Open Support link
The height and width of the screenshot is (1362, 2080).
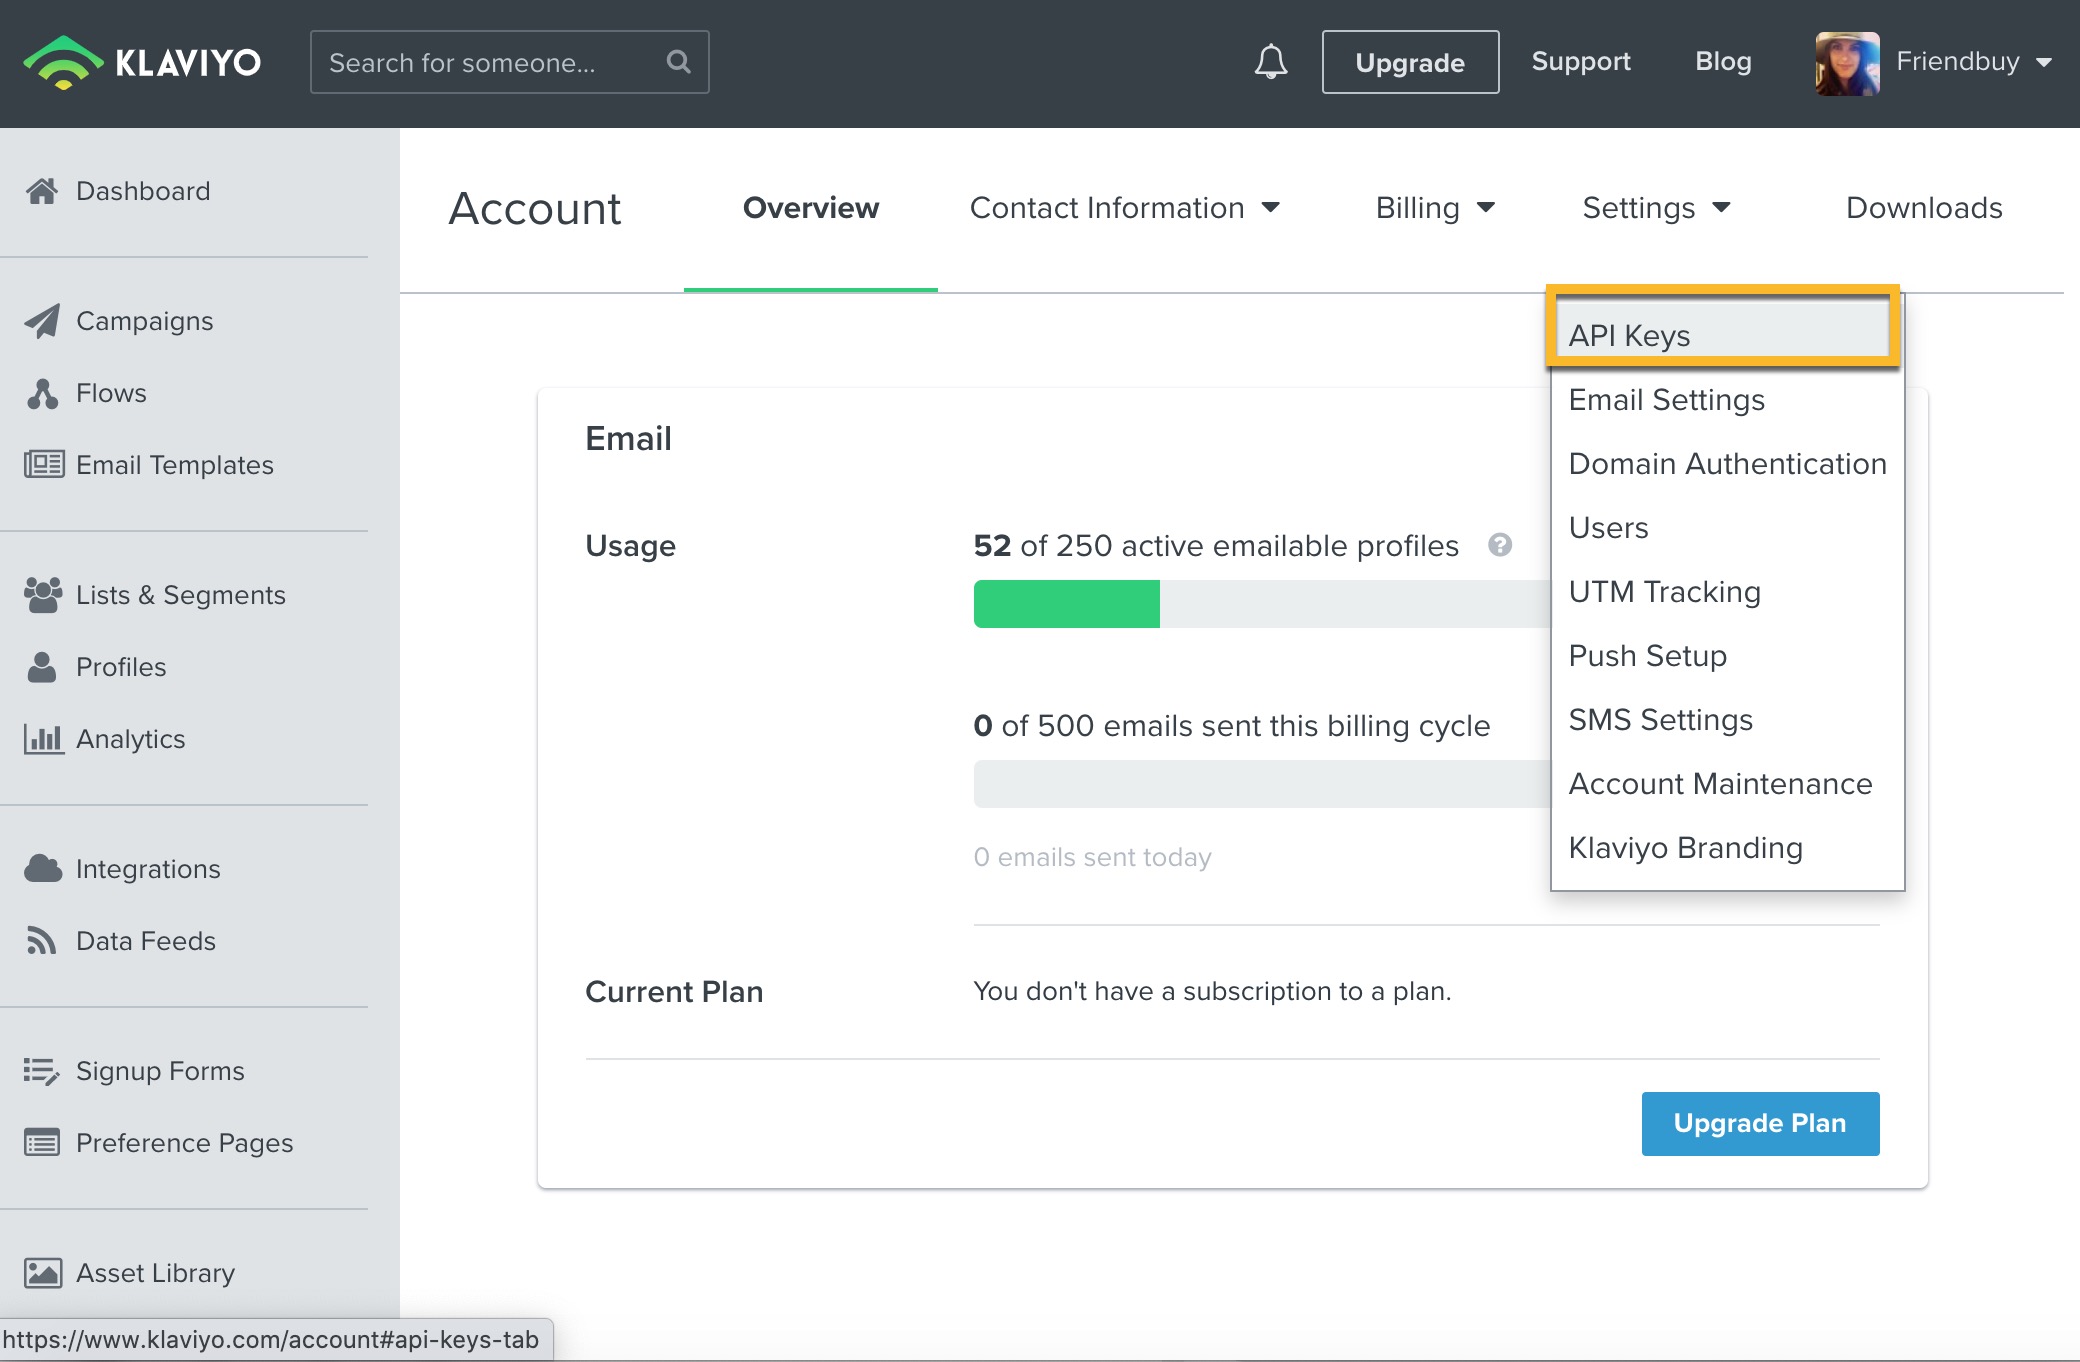pos(1581,61)
